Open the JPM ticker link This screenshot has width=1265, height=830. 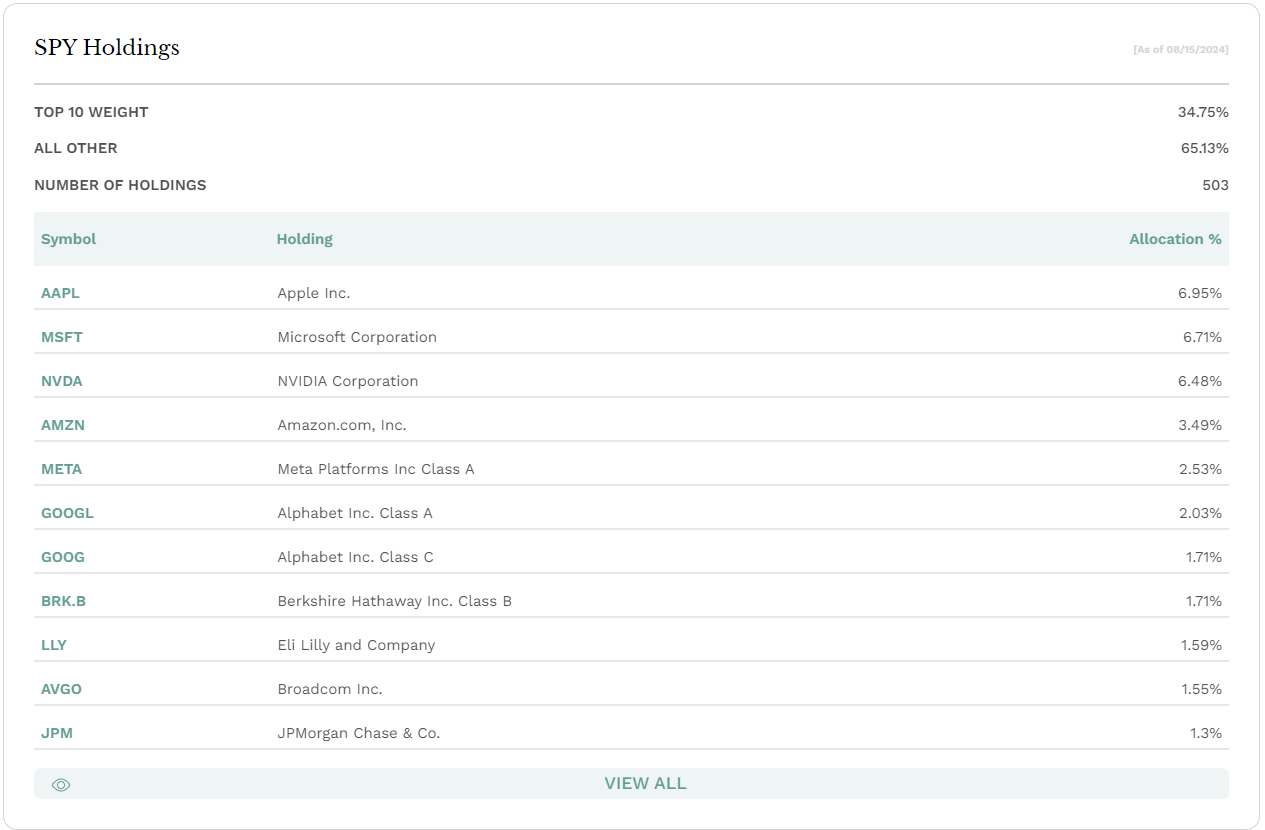pos(57,733)
